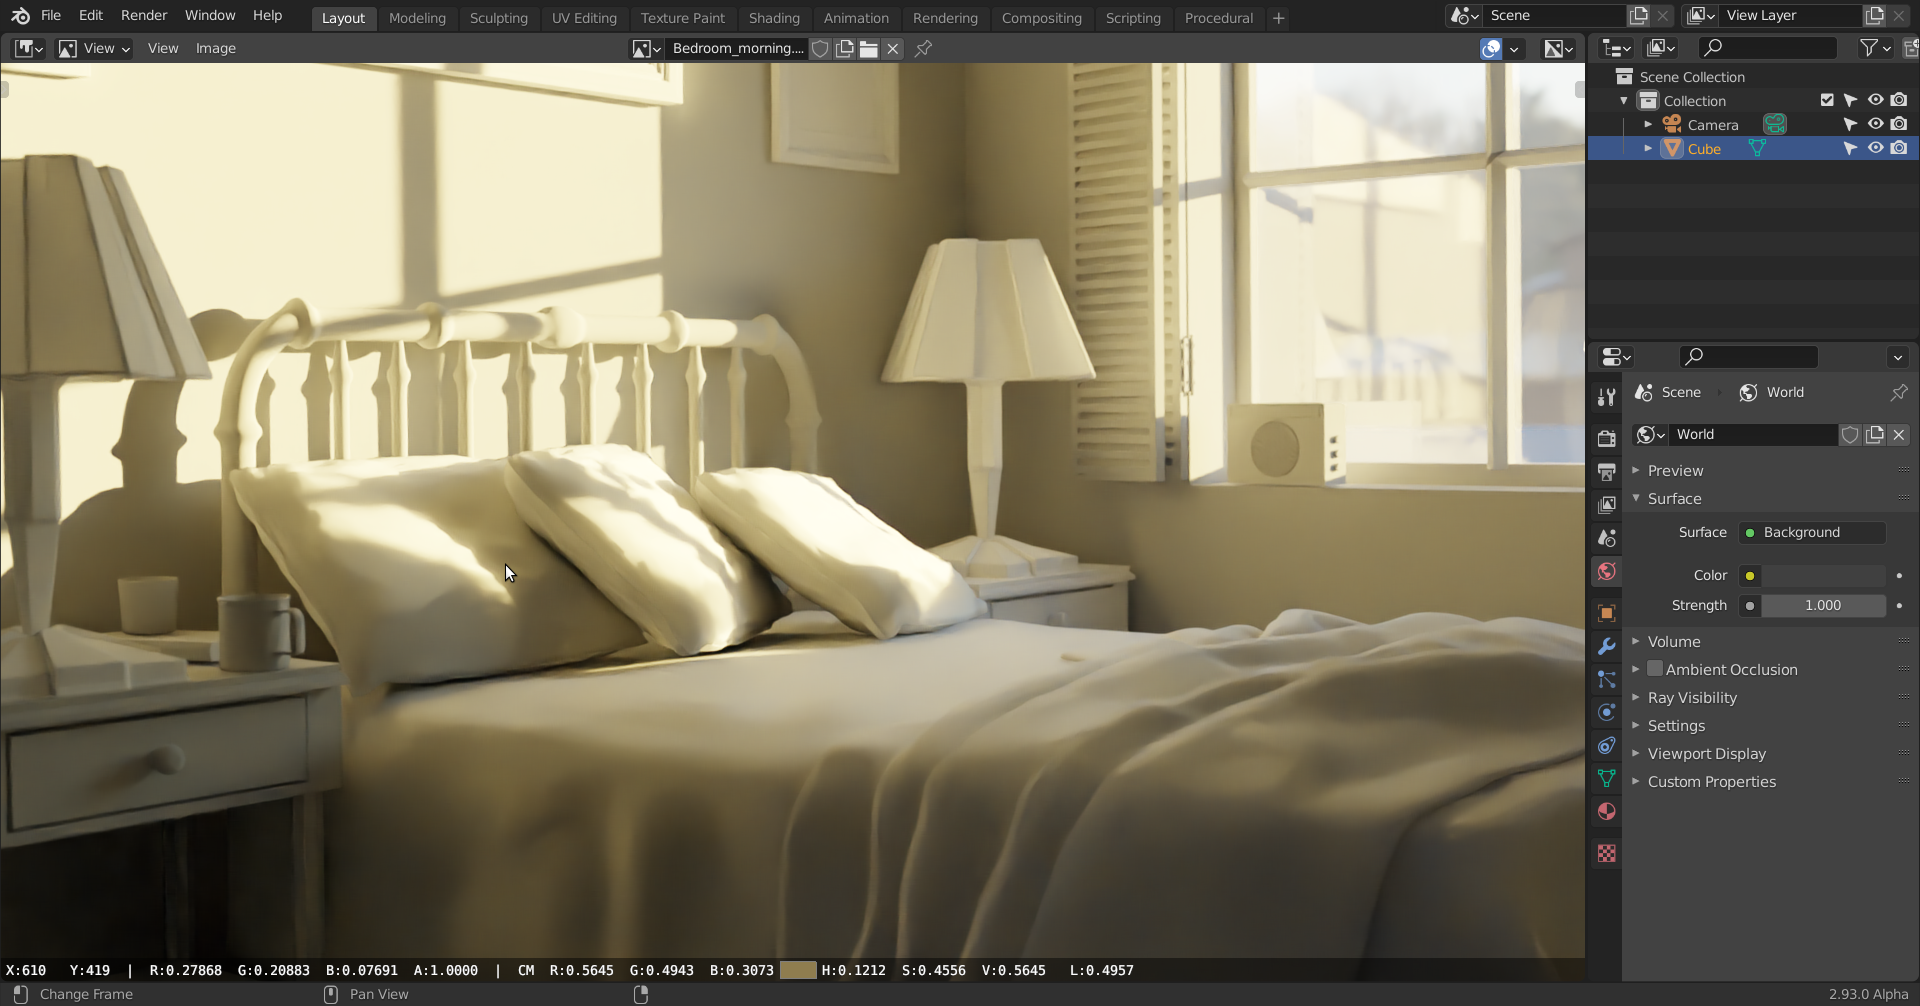Enable the Ambient Occlusion checkbox
This screenshot has height=1006, width=1920.
pos(1655,669)
